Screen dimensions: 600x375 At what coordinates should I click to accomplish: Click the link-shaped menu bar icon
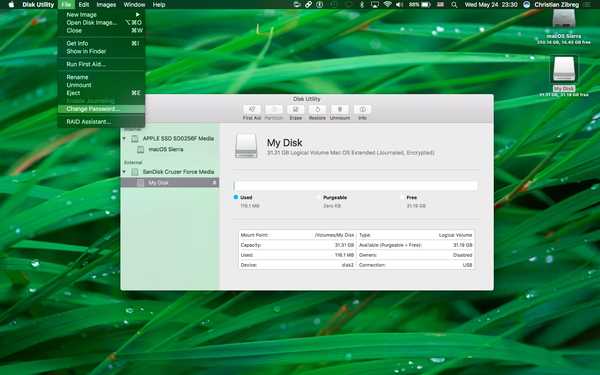coord(308,5)
